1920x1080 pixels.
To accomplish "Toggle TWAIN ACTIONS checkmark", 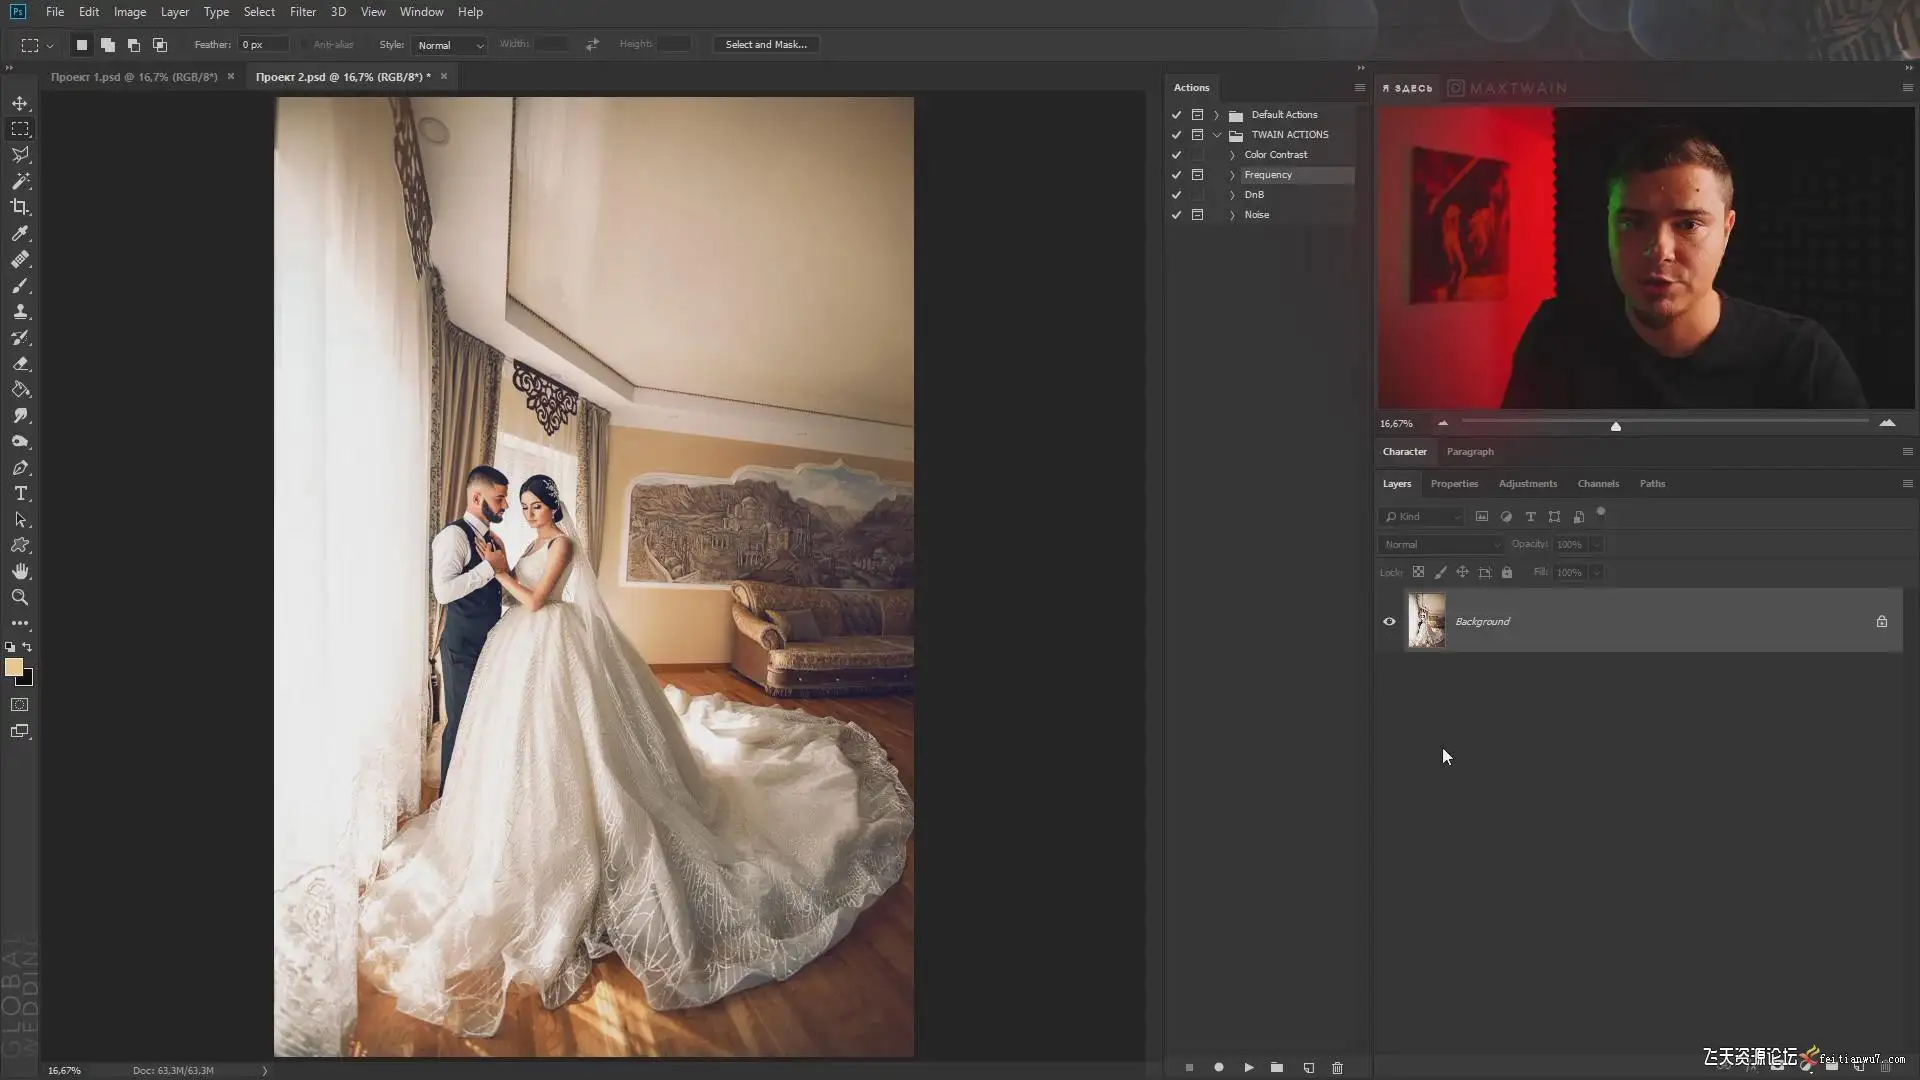I will click(1176, 135).
